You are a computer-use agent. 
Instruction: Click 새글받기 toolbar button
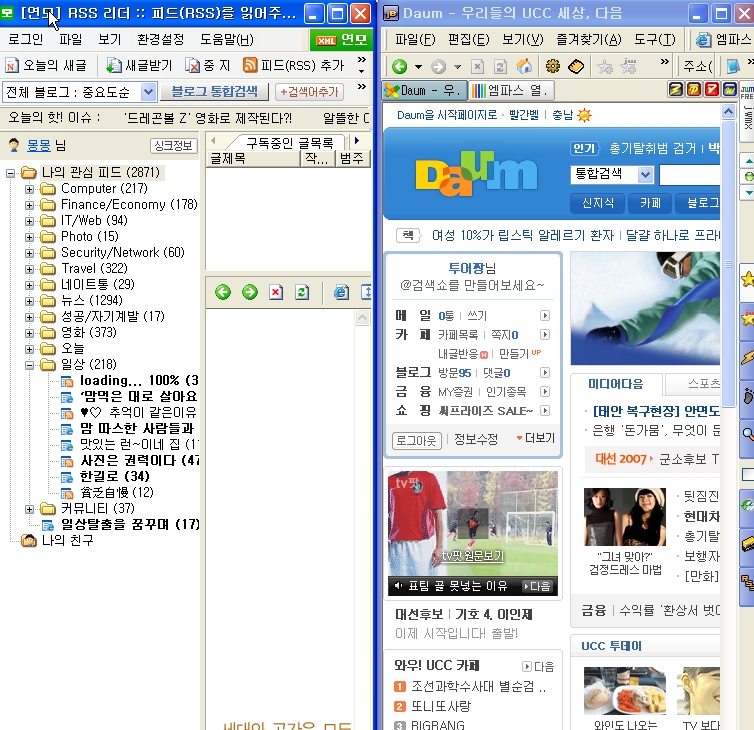click(139, 65)
